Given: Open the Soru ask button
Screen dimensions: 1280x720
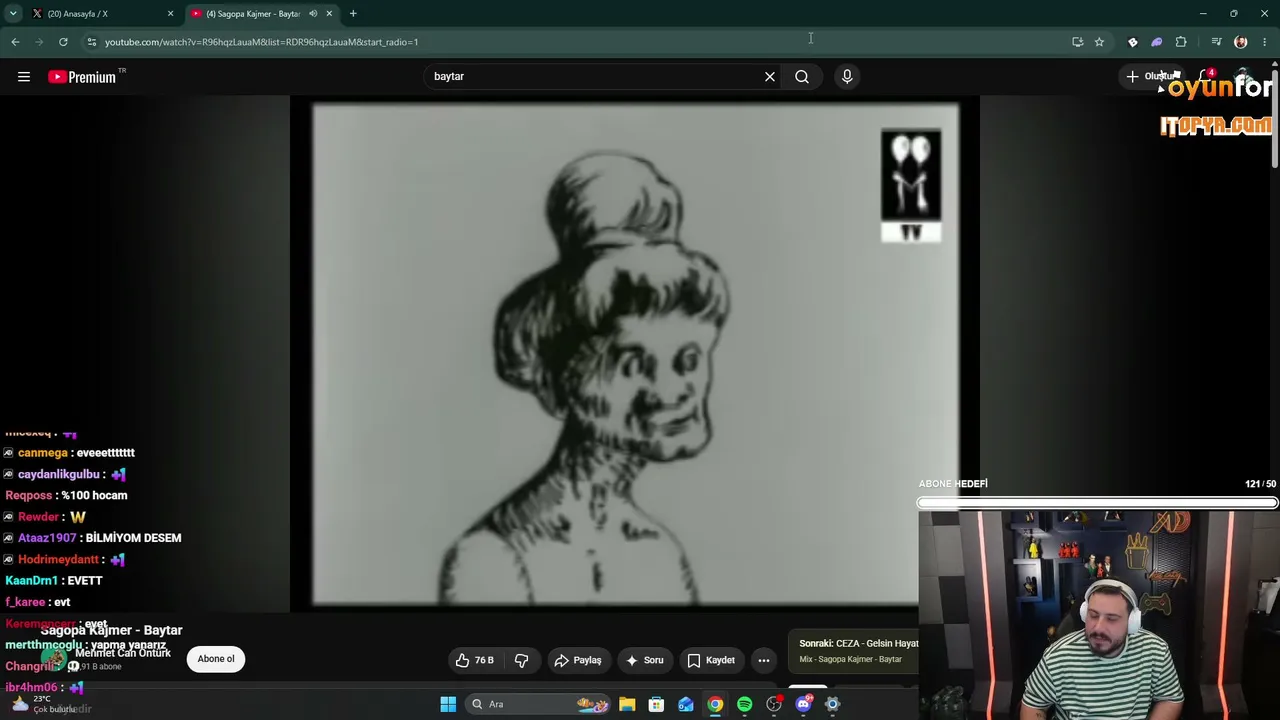Looking at the screenshot, I should click(x=645, y=660).
